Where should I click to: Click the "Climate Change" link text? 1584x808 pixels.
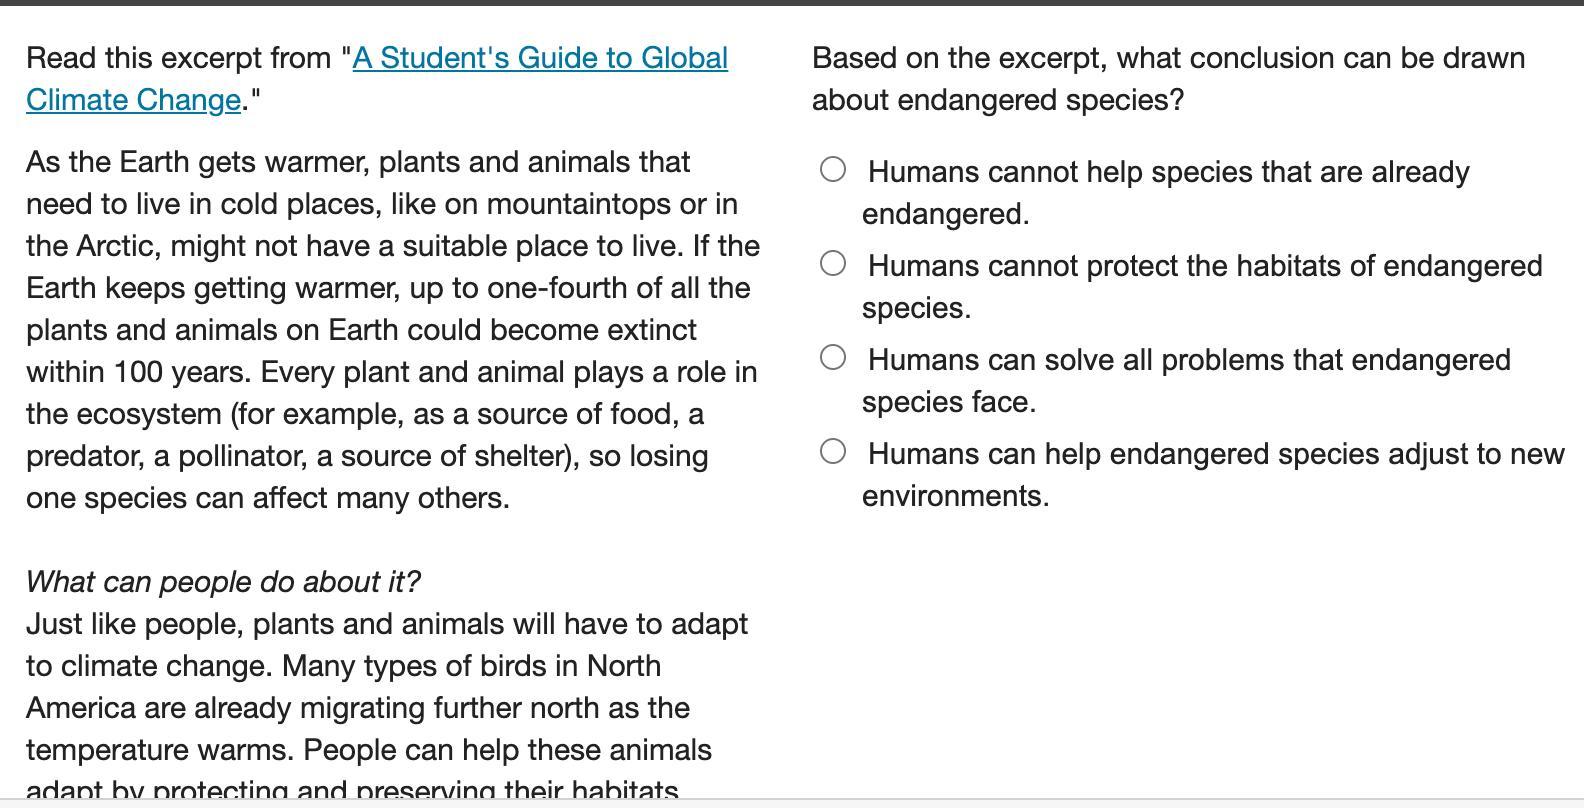click(133, 100)
